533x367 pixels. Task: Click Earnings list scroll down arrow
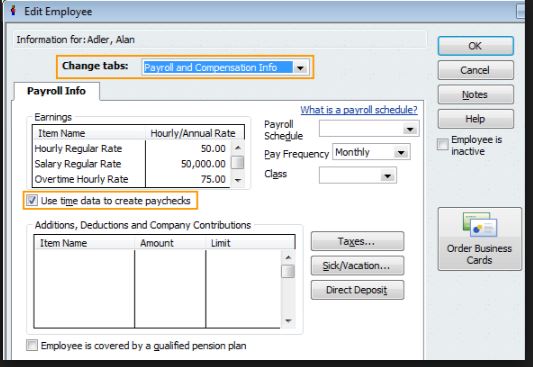click(x=238, y=180)
